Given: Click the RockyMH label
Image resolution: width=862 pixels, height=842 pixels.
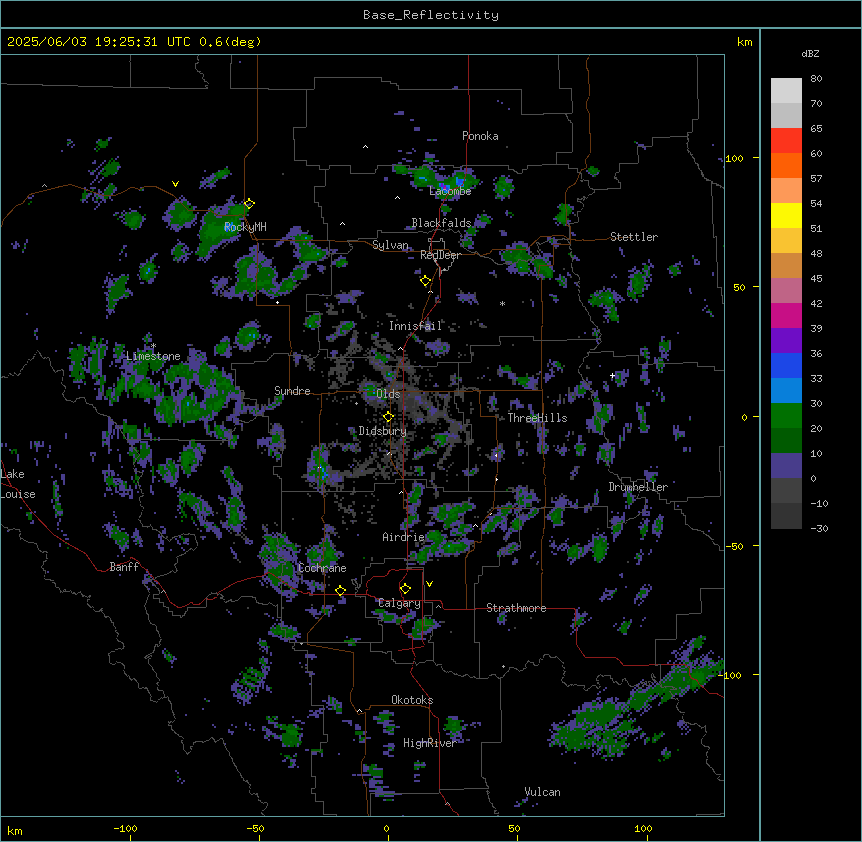Looking at the screenshot, I should pyautogui.click(x=245, y=227).
